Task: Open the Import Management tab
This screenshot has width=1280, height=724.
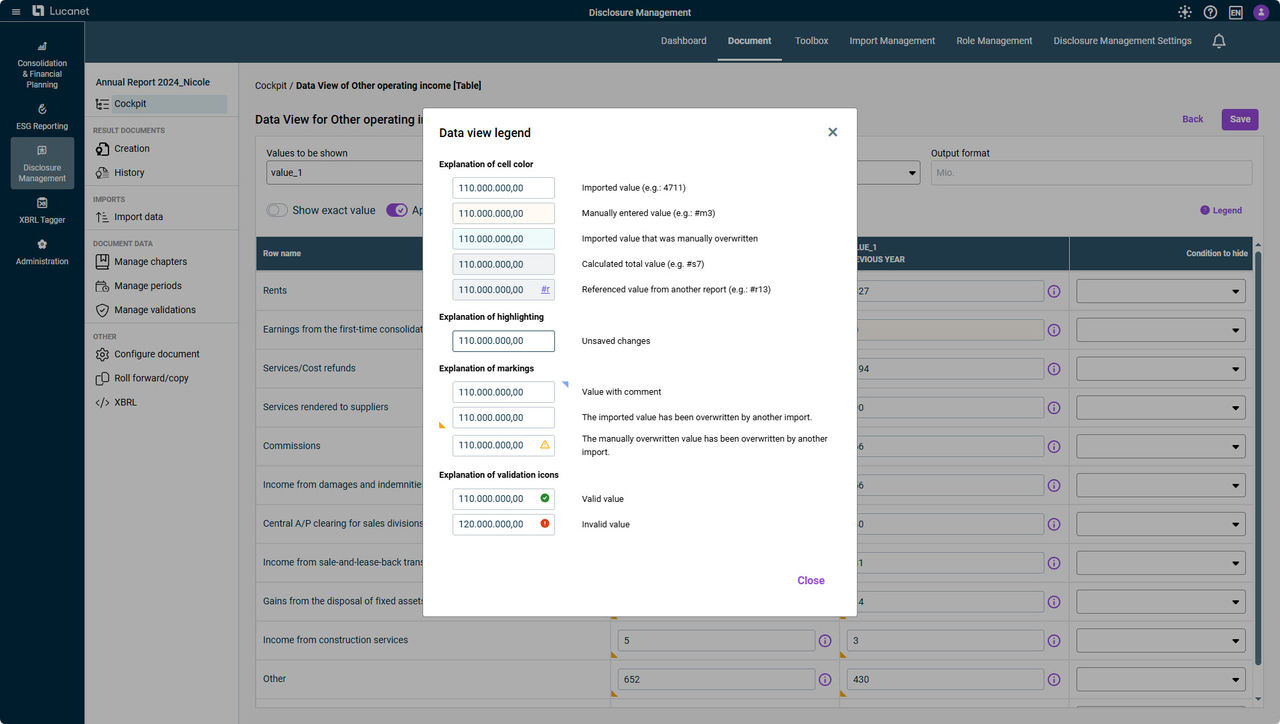Action: tap(892, 41)
